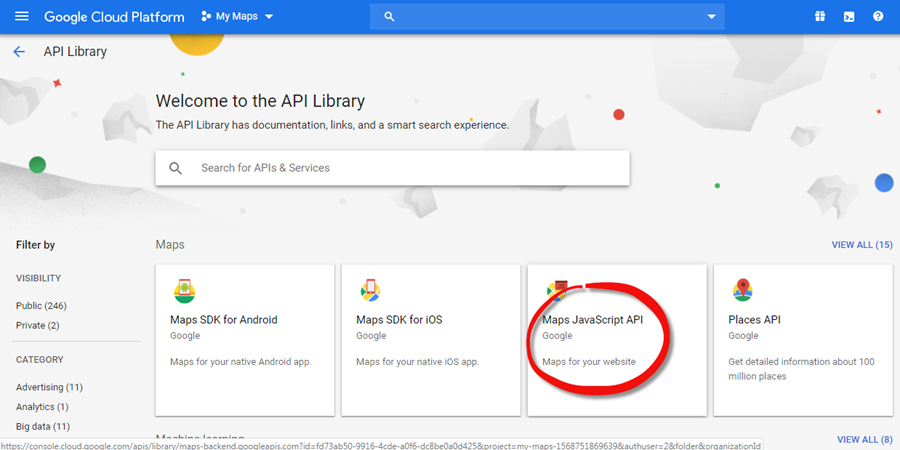The height and width of the screenshot is (450, 900).
Task: Open the Places API card
Action: pos(803,340)
